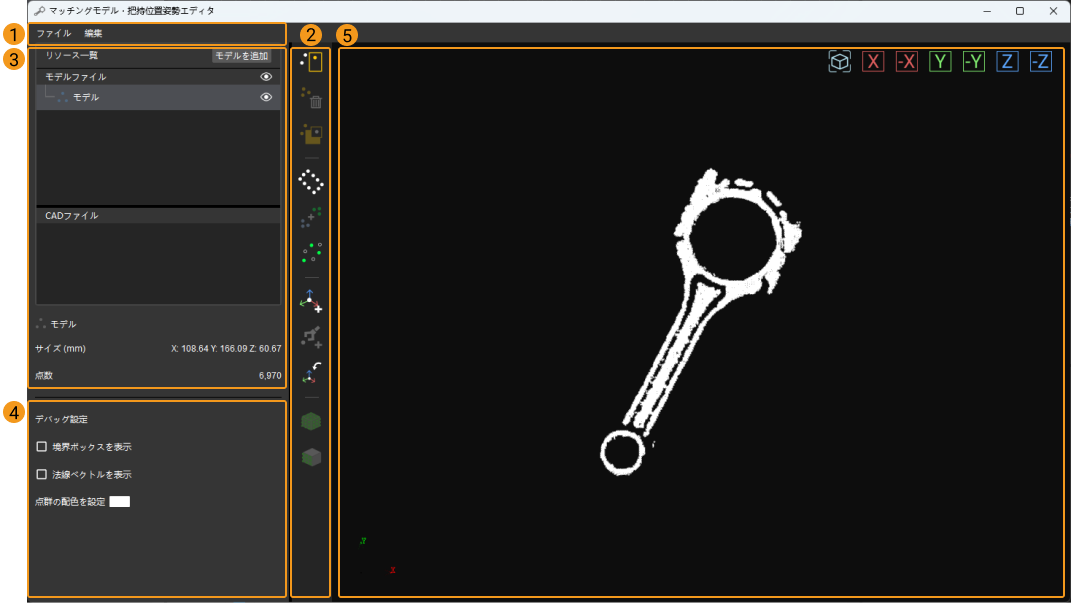Enable 境界ボックスを表示 checkbox
1074x603 pixels.
point(42,447)
